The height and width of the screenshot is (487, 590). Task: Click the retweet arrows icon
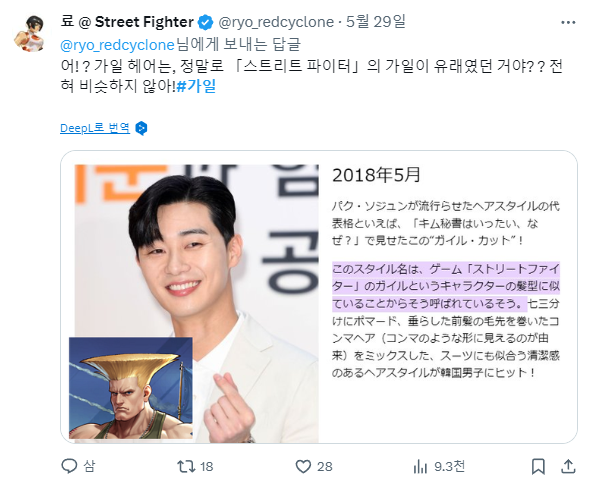coord(186,467)
